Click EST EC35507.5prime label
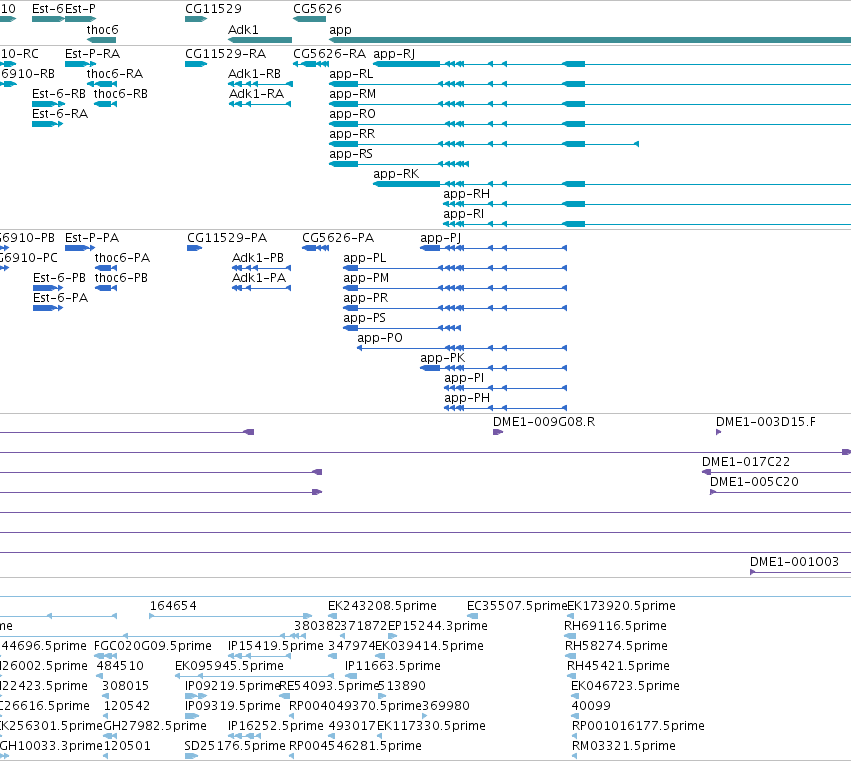 [517, 606]
